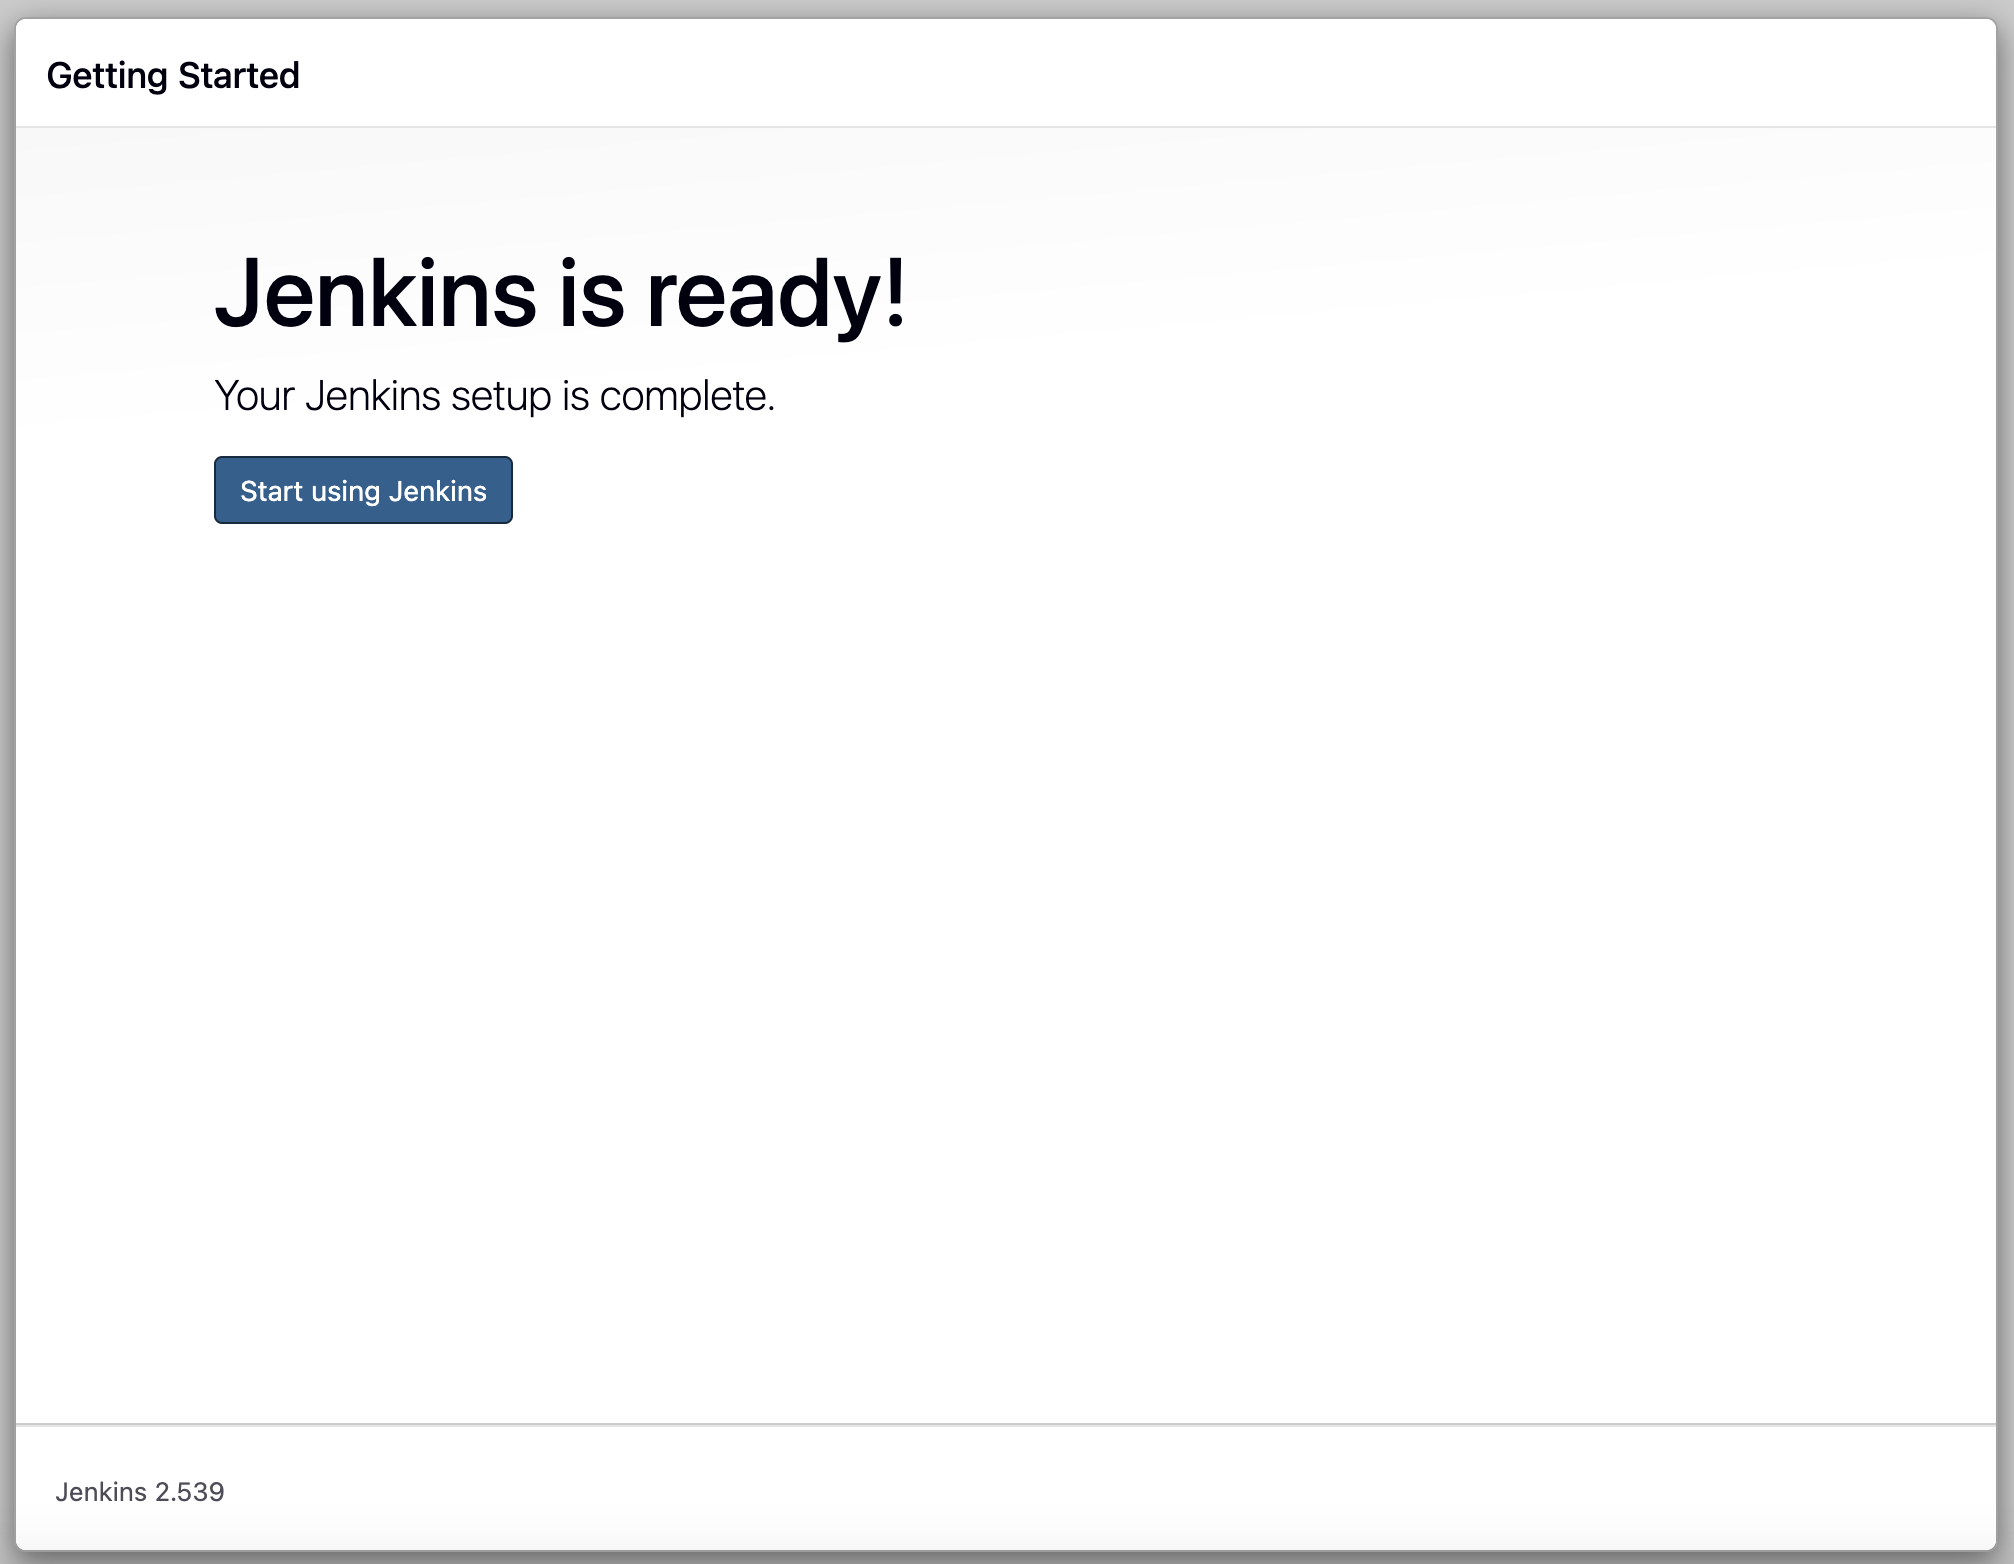The height and width of the screenshot is (1564, 2014).
Task: Click the word Jenkins in the footer
Action: (x=101, y=1491)
